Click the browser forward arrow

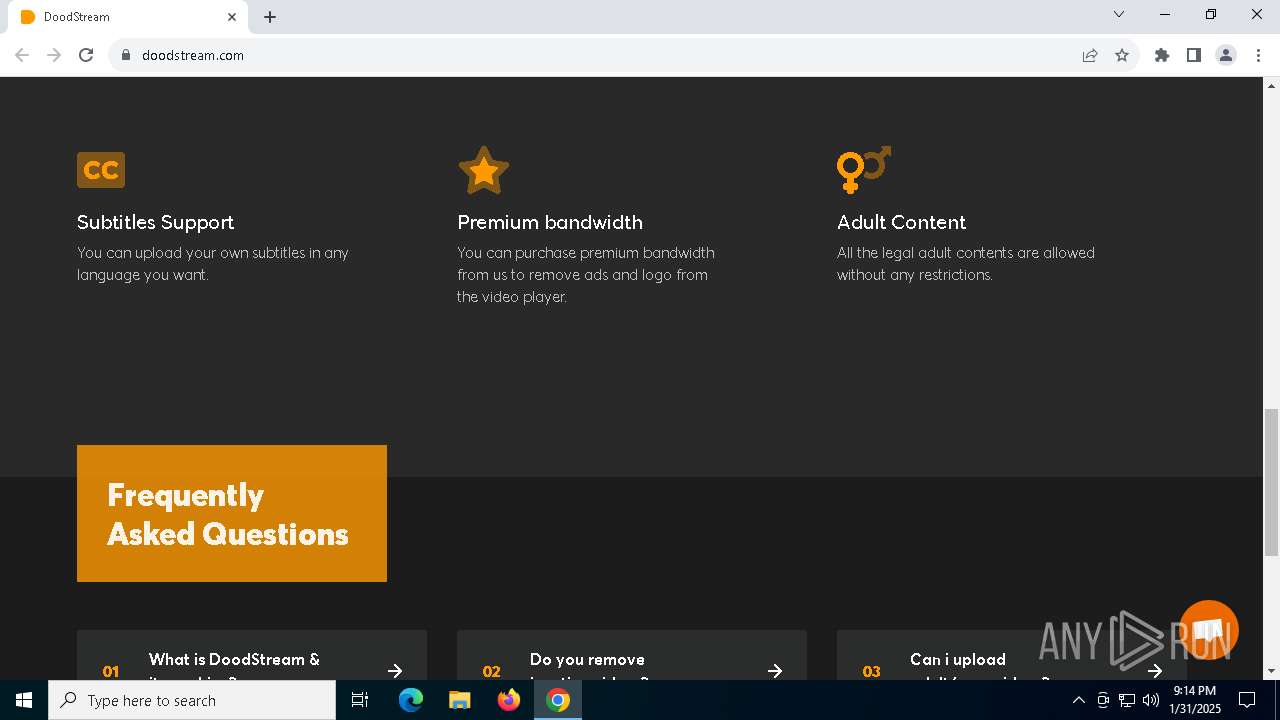click(54, 55)
